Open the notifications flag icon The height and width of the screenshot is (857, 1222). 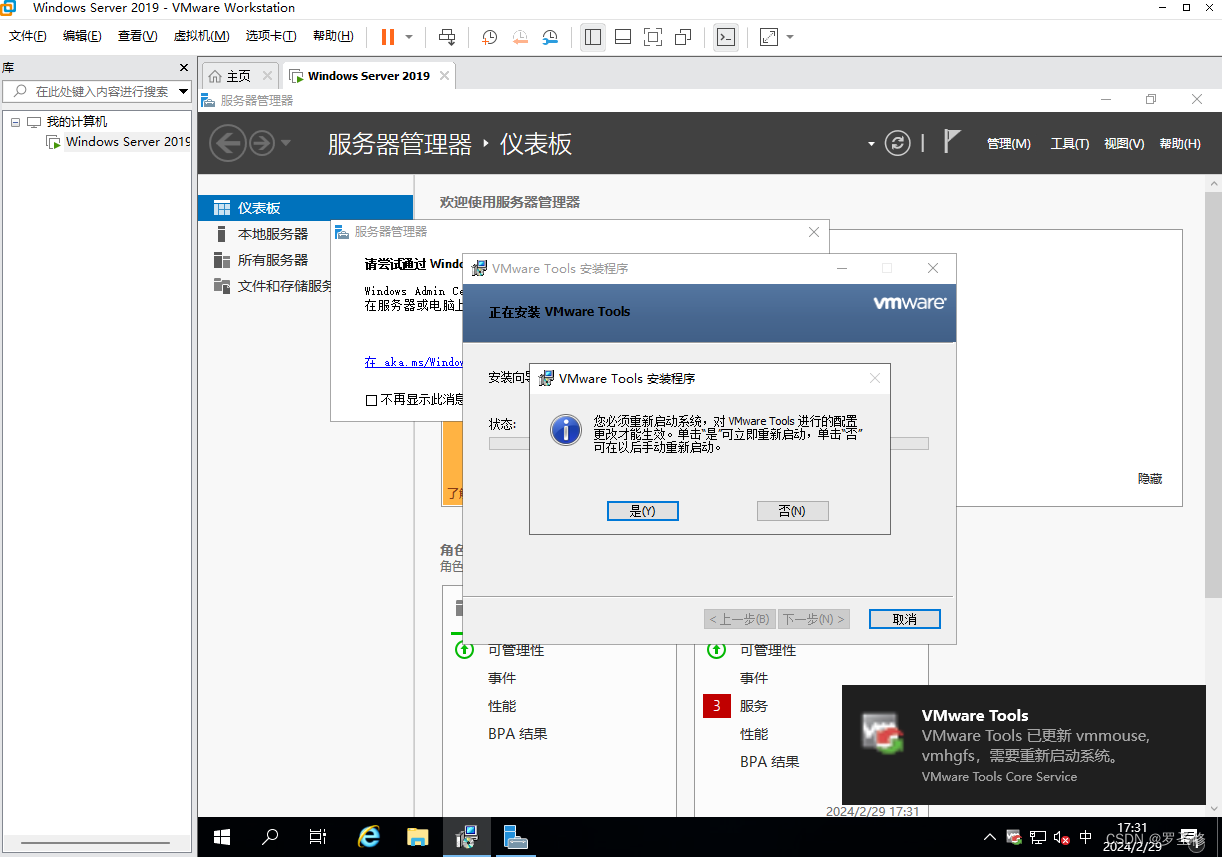952,141
